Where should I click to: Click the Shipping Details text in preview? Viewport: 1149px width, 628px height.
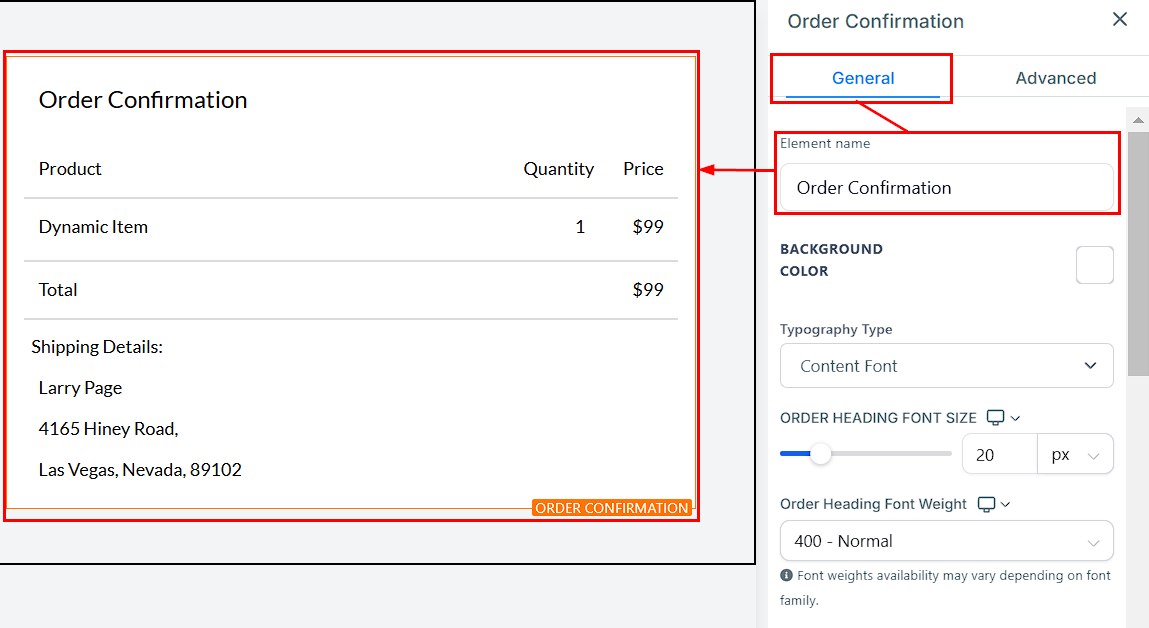(x=97, y=347)
